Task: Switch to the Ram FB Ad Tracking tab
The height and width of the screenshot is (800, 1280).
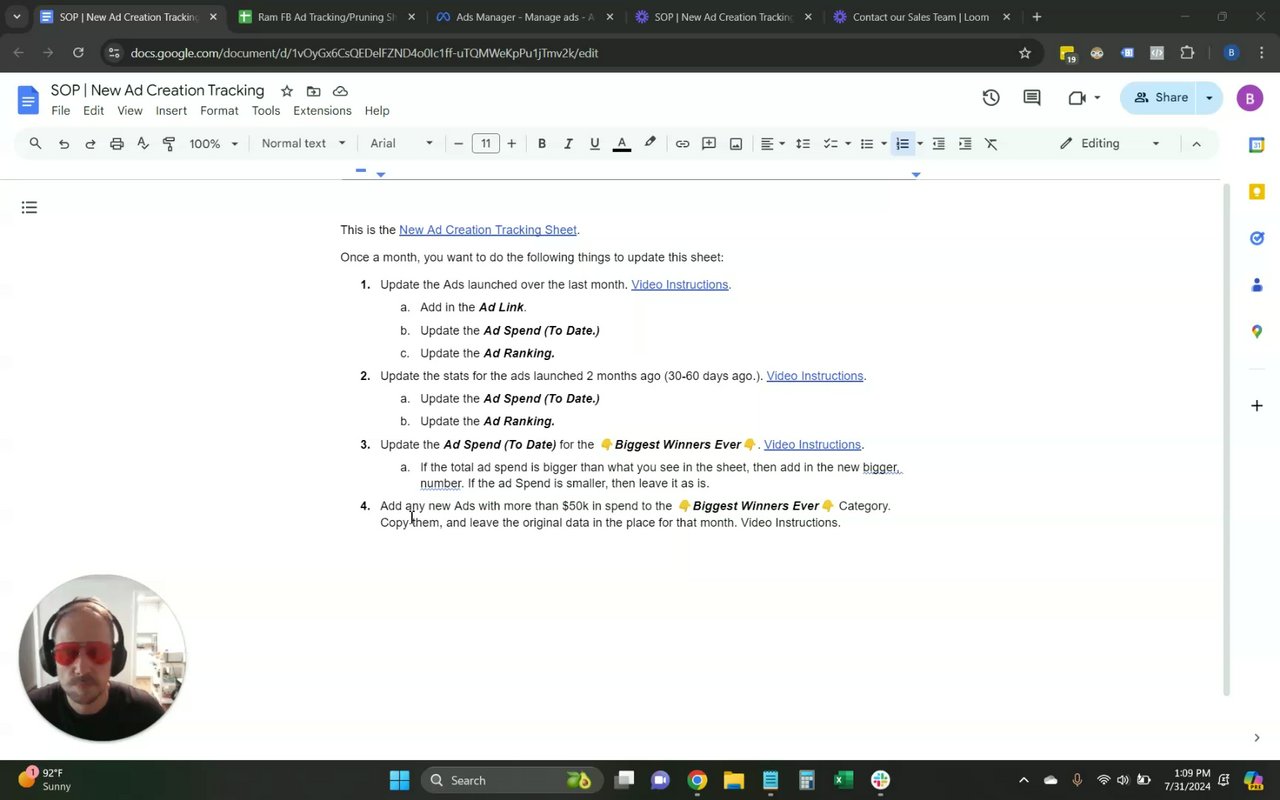Action: [x=326, y=17]
